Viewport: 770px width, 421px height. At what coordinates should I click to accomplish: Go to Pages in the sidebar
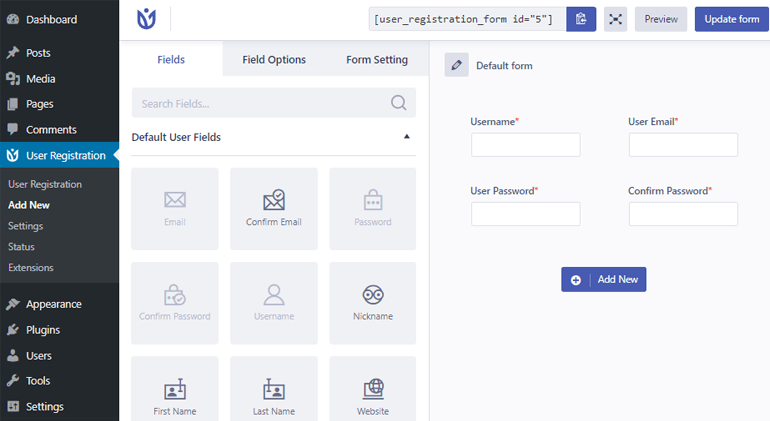[59, 104]
